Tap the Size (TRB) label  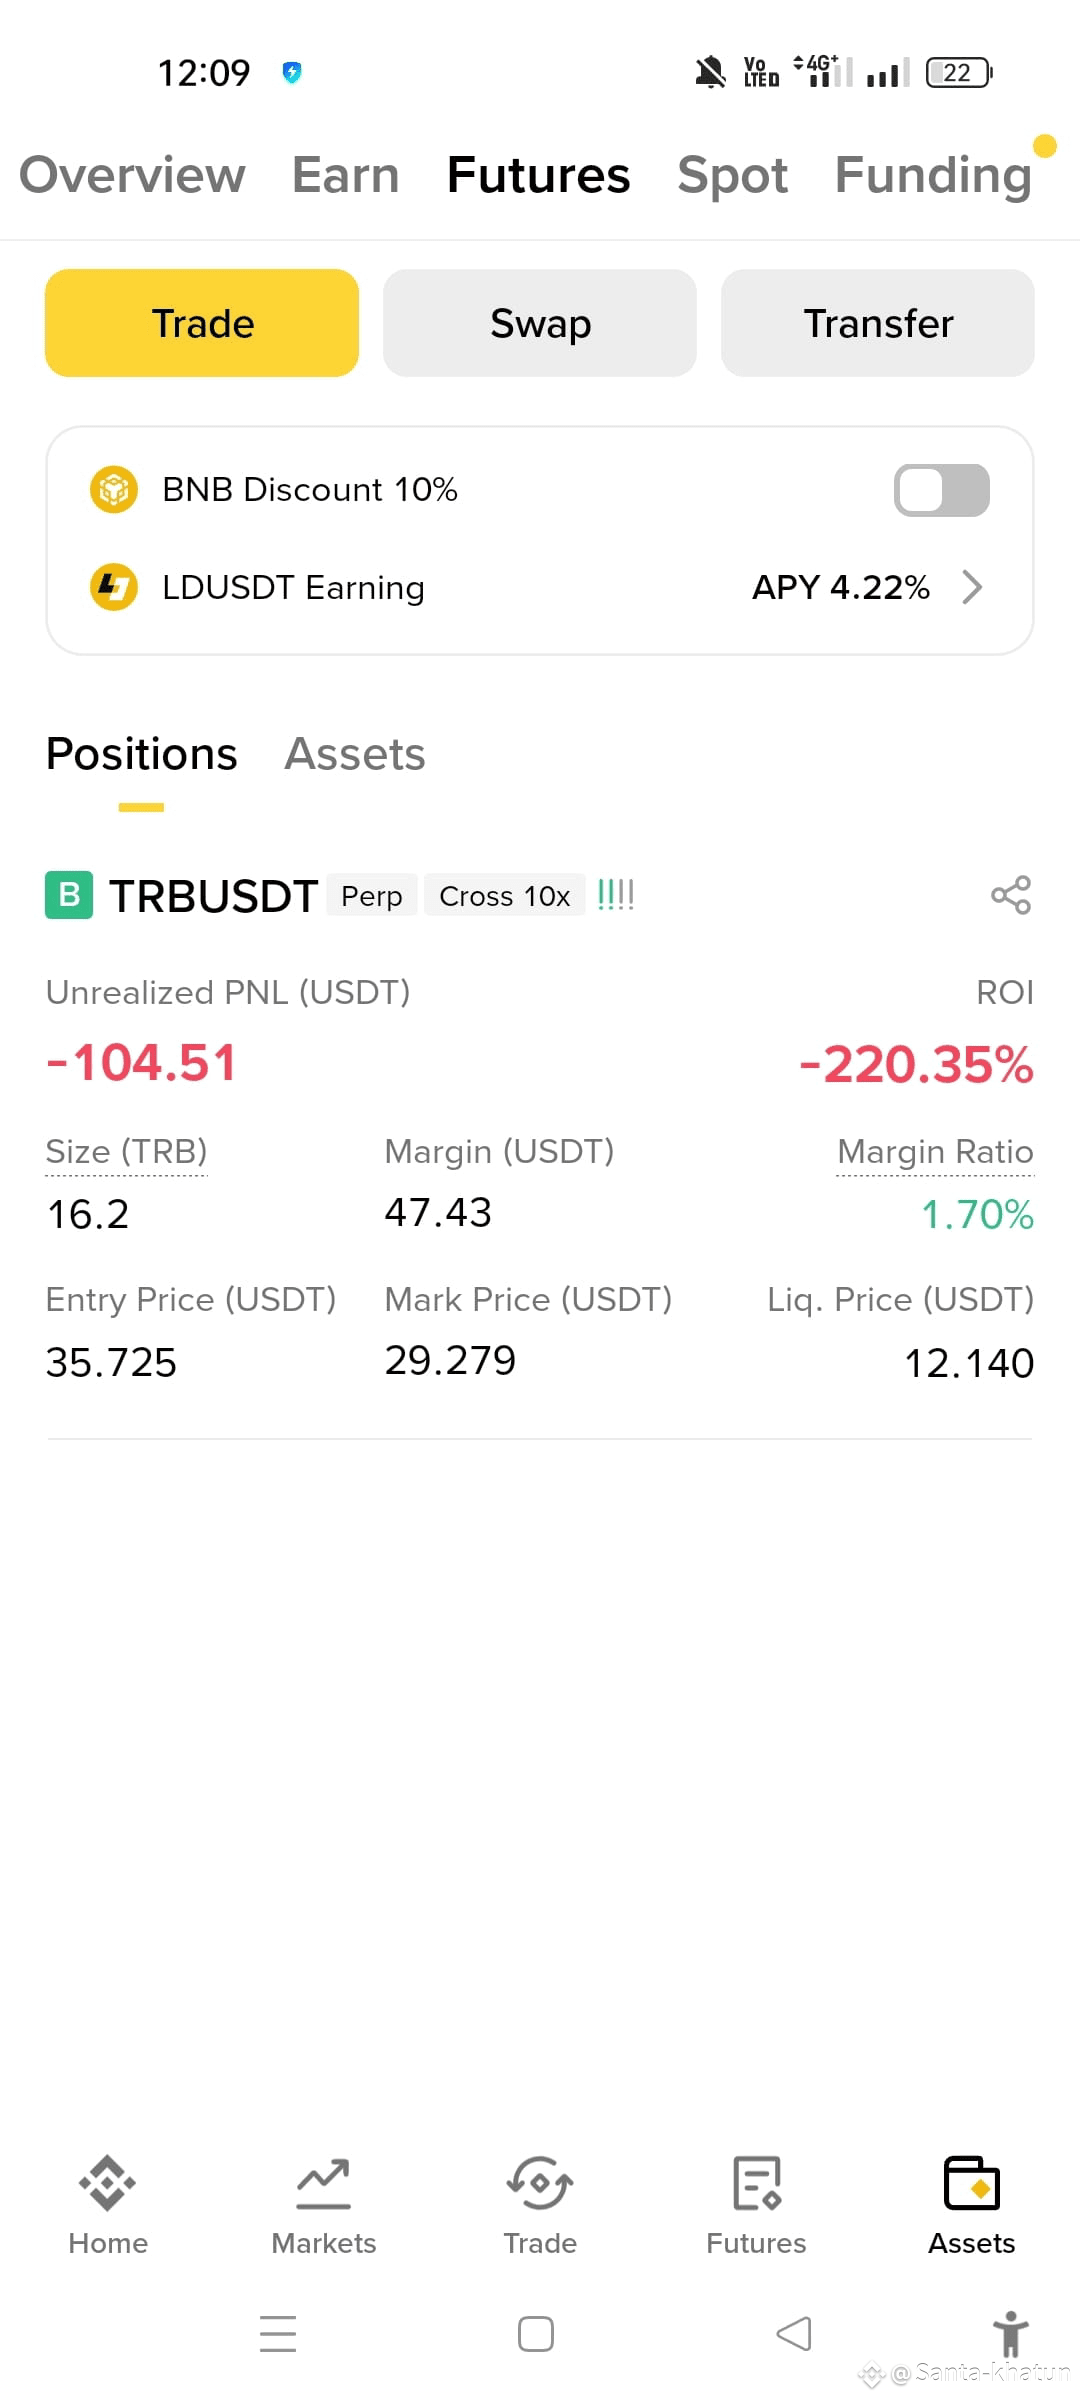[x=127, y=1152]
